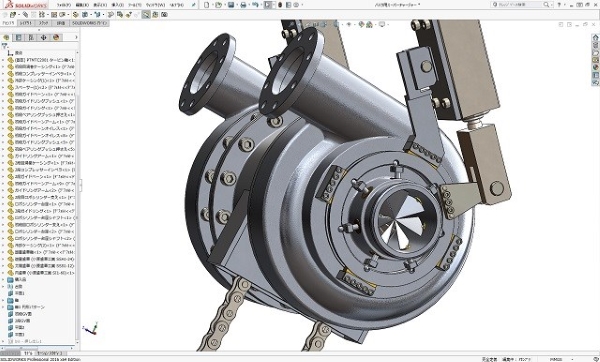Expand the circular pattern feature in tree

(3, 307)
